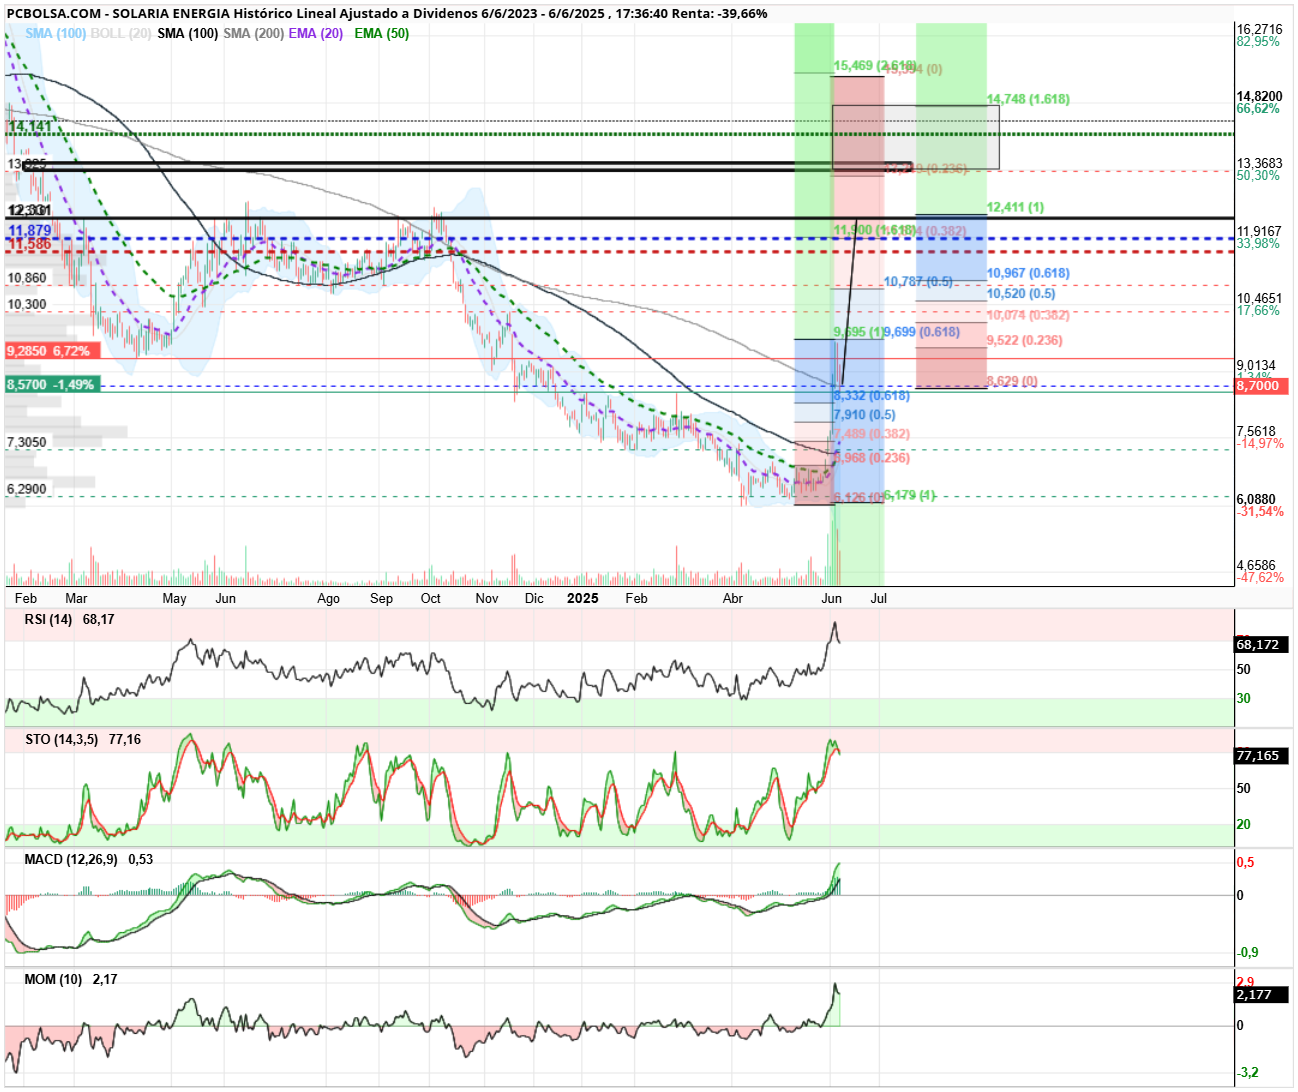Click the Mar month label on the time axis
The image size is (1298, 1092).
pyautogui.click(x=76, y=598)
